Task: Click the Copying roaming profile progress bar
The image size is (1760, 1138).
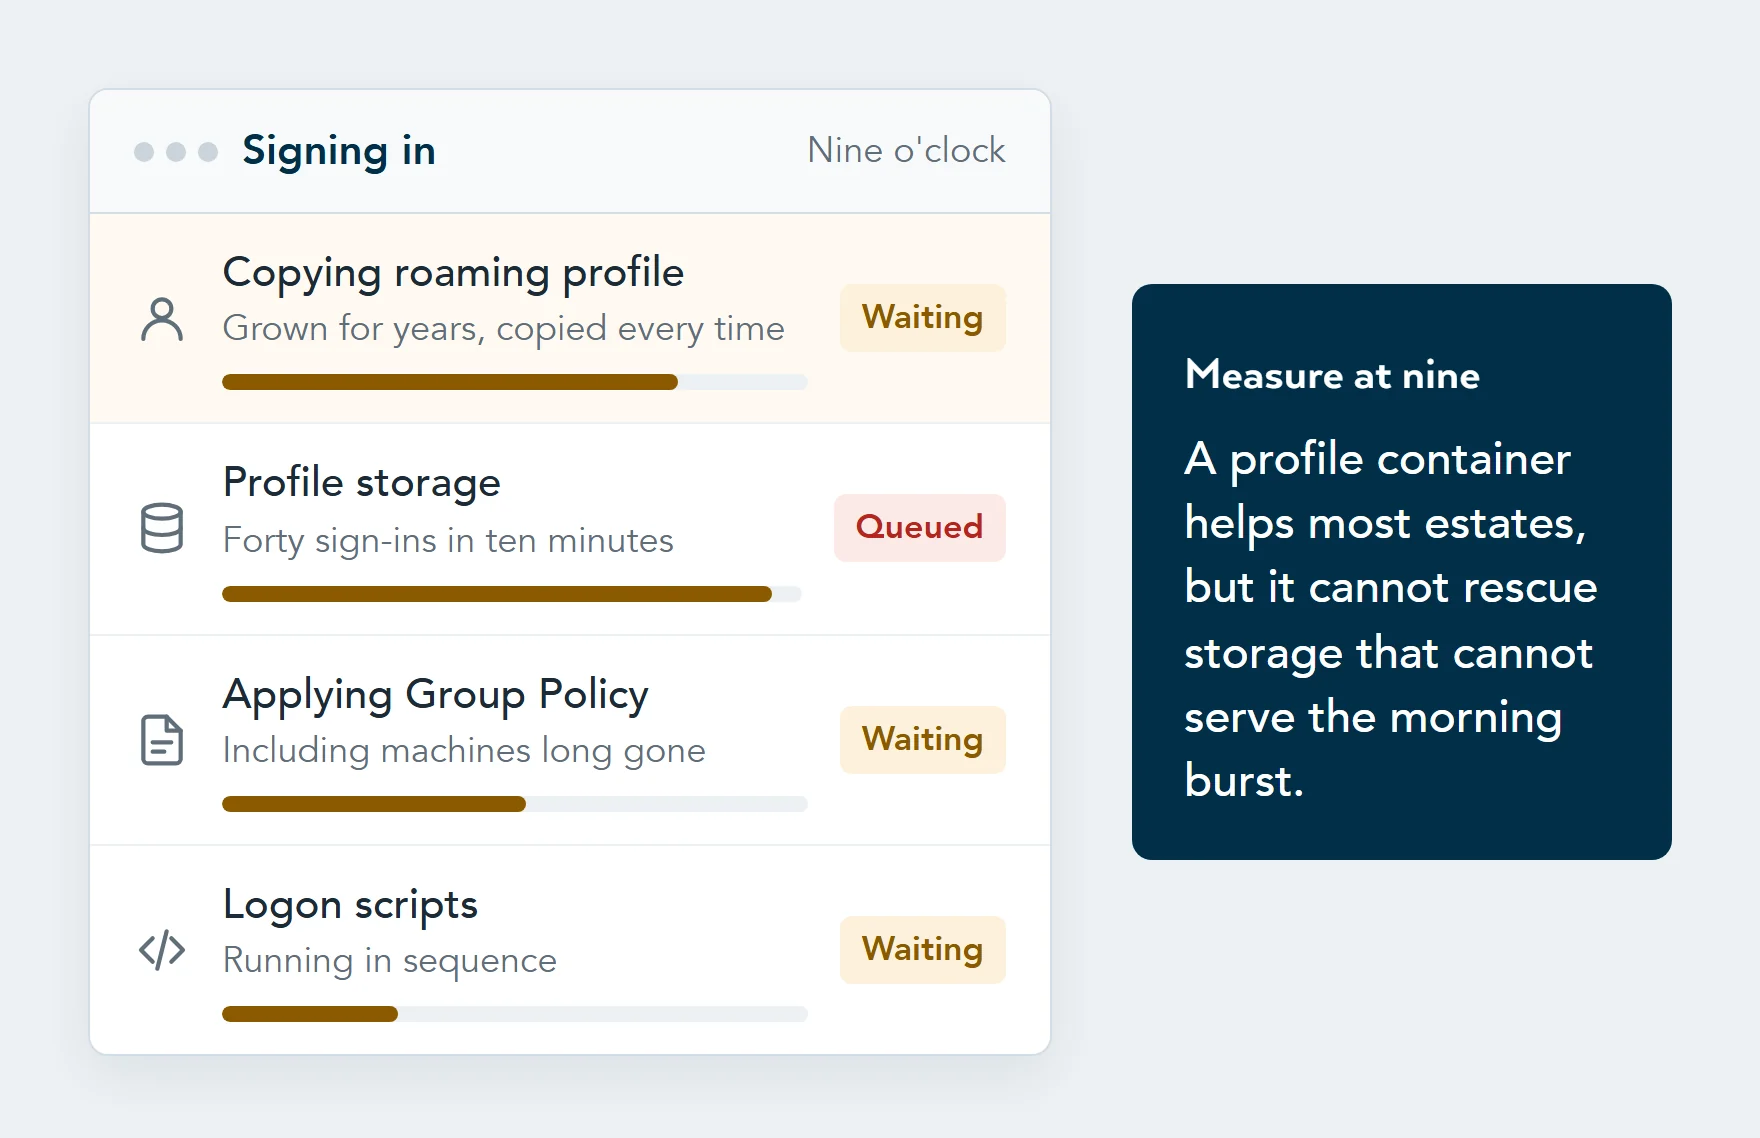Action: click(514, 382)
